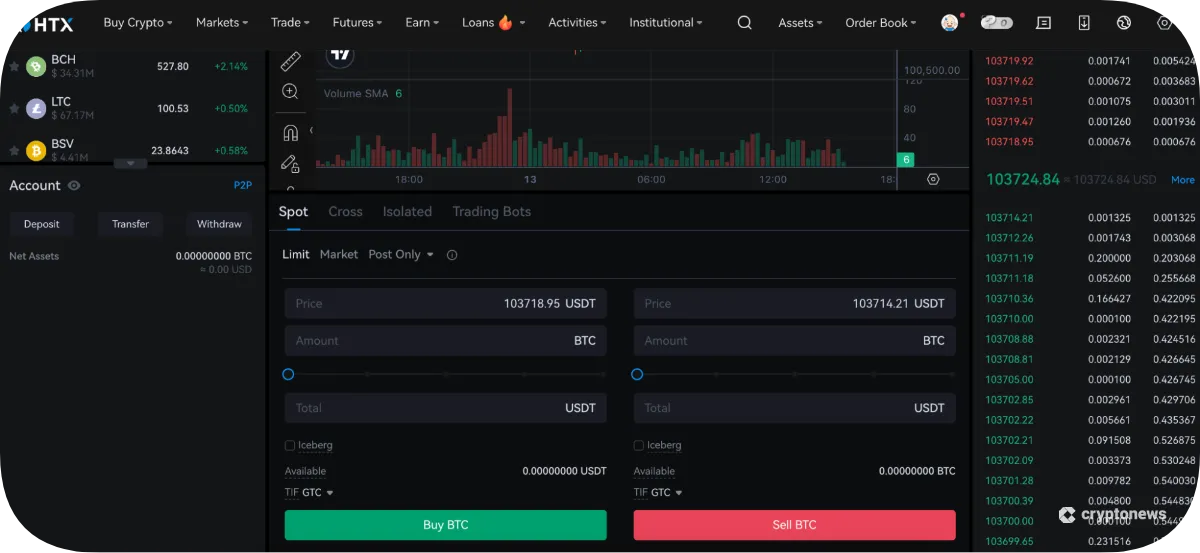Toggle the lock drawing tools pencil icon

[290, 163]
